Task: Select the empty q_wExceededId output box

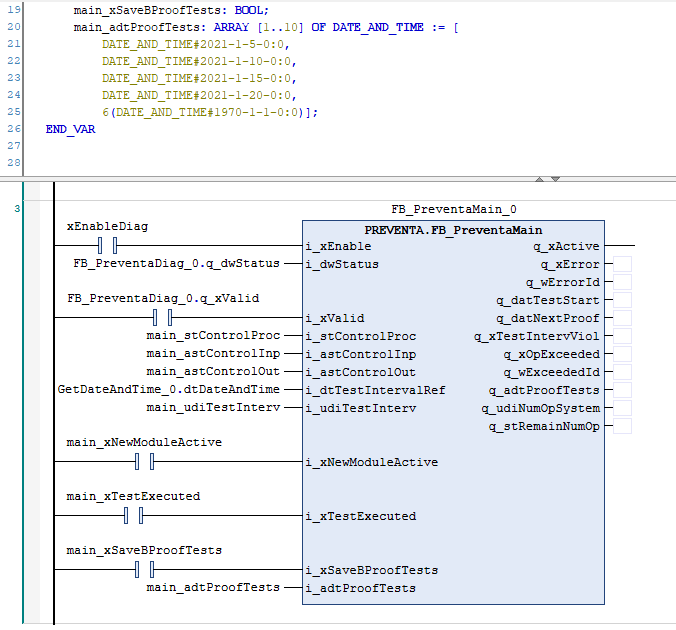Action: 622,372
